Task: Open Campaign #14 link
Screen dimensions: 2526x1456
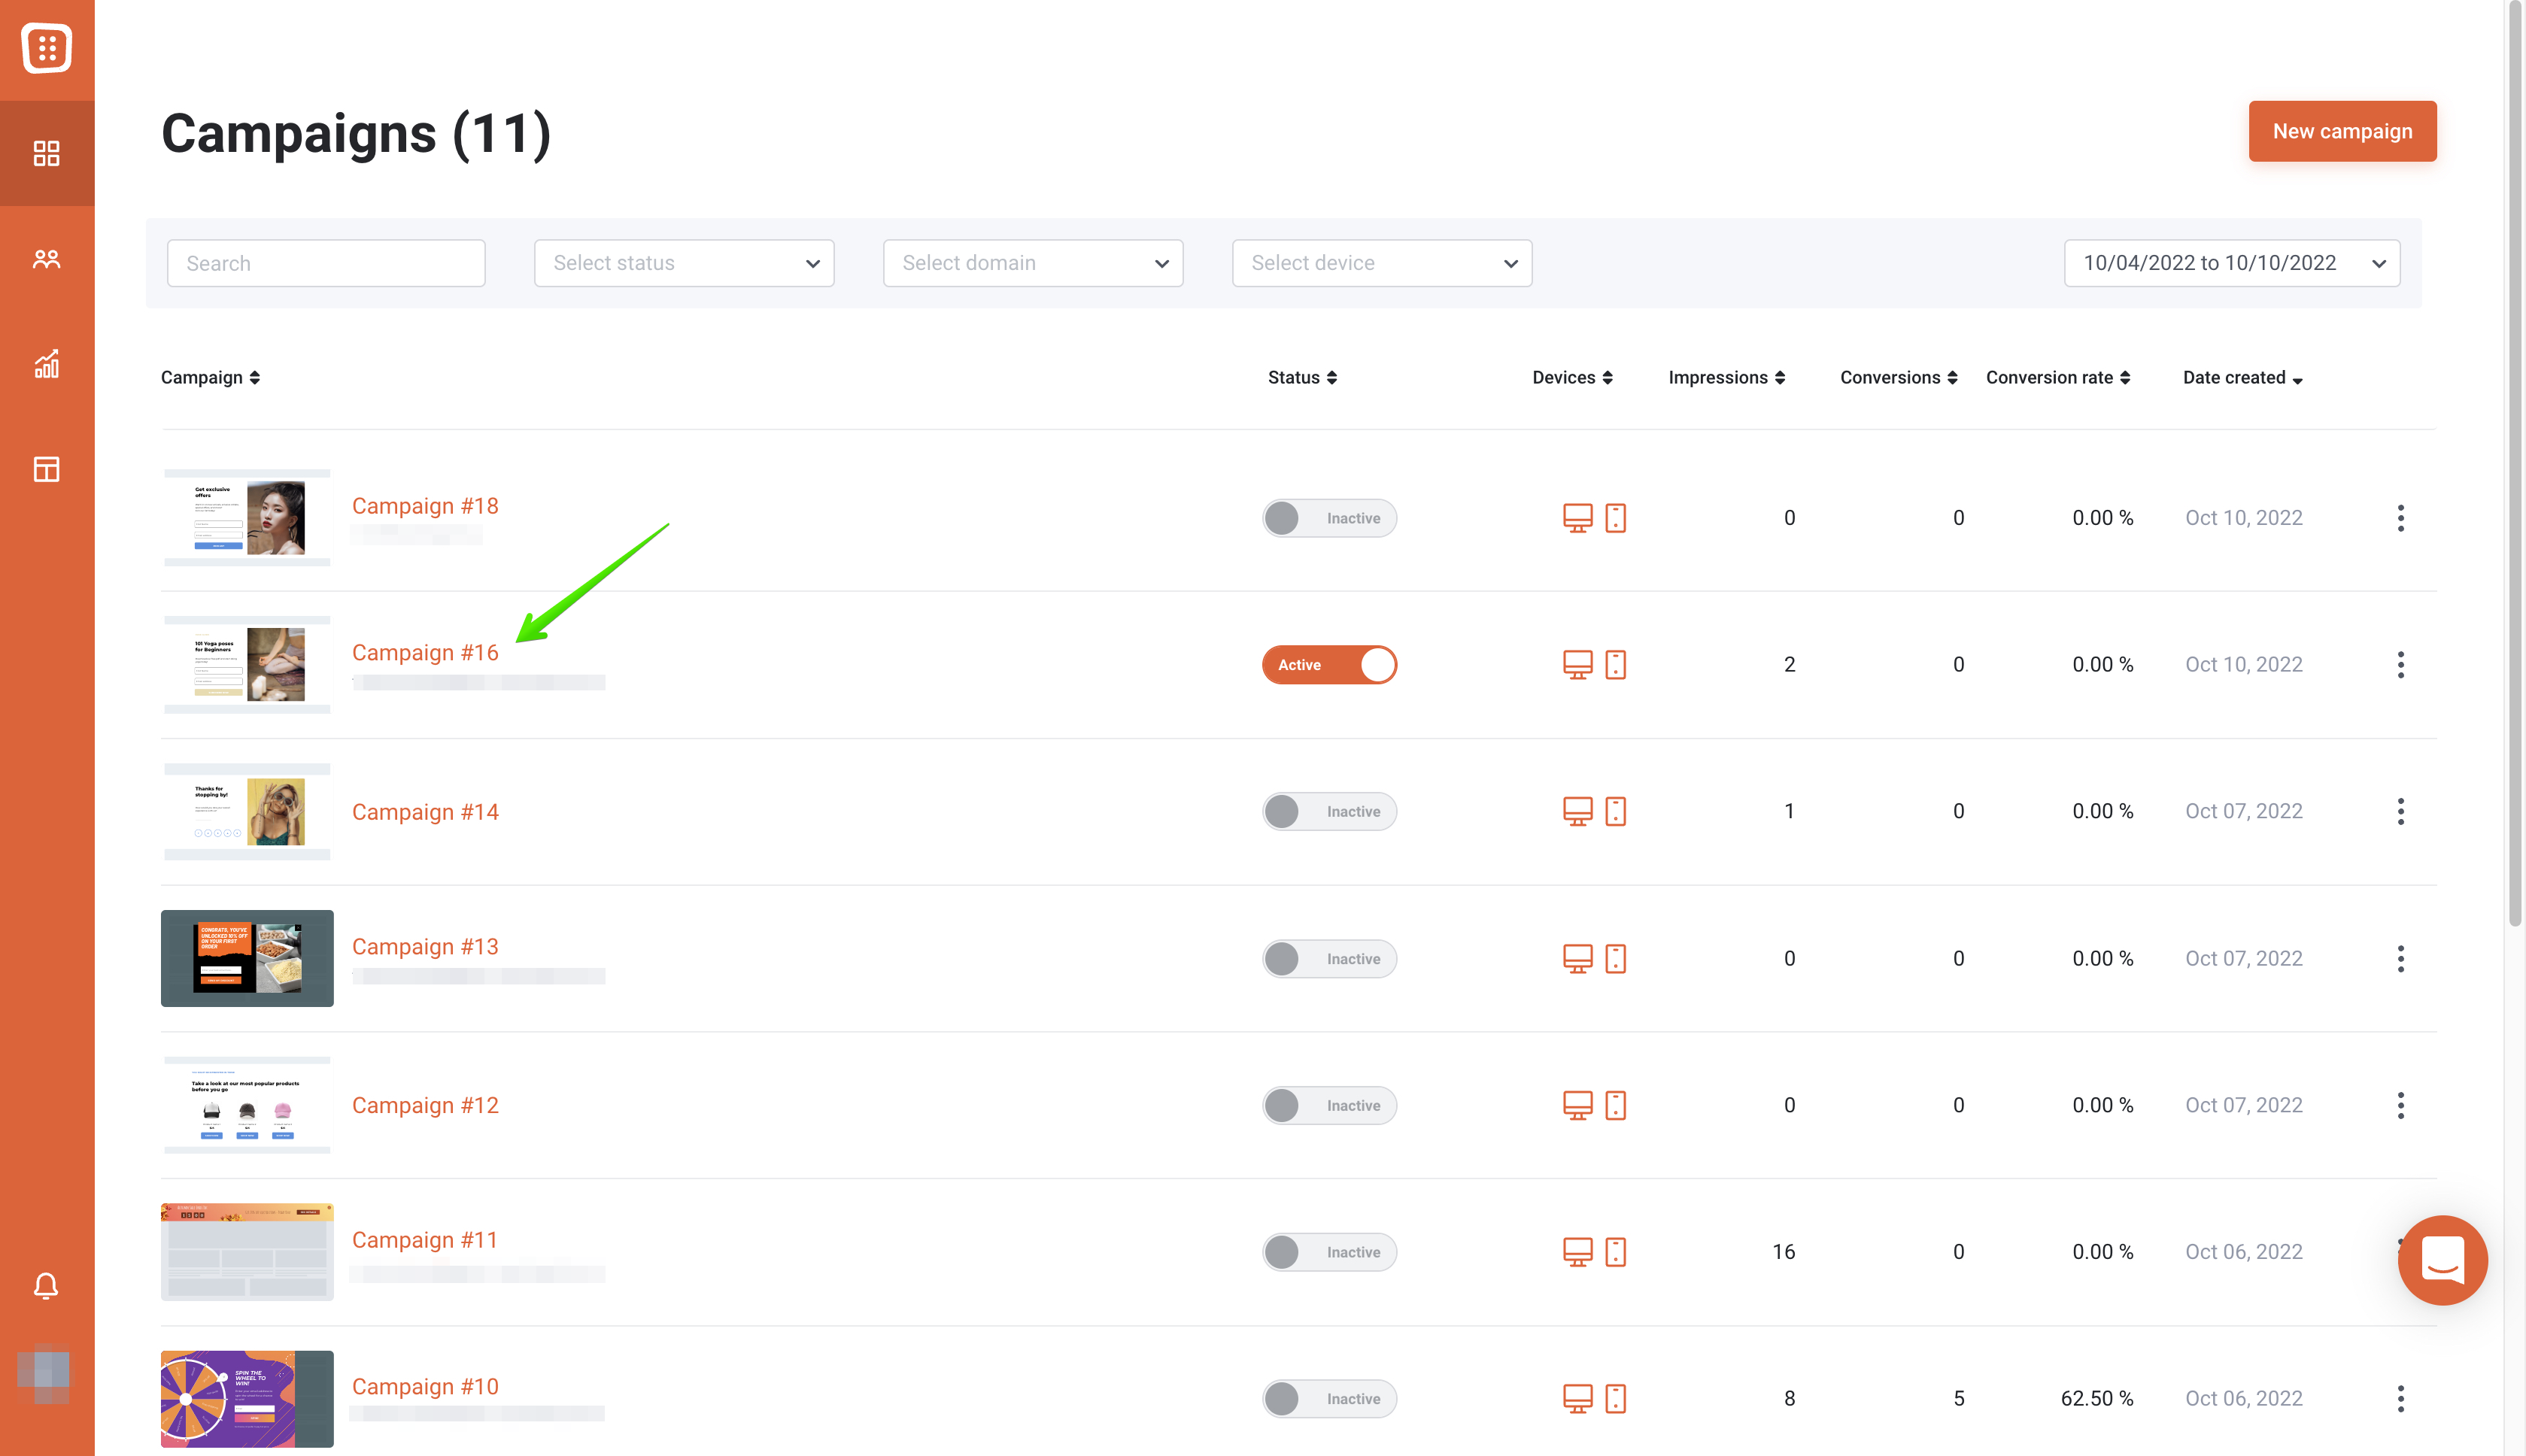Action: 425,812
